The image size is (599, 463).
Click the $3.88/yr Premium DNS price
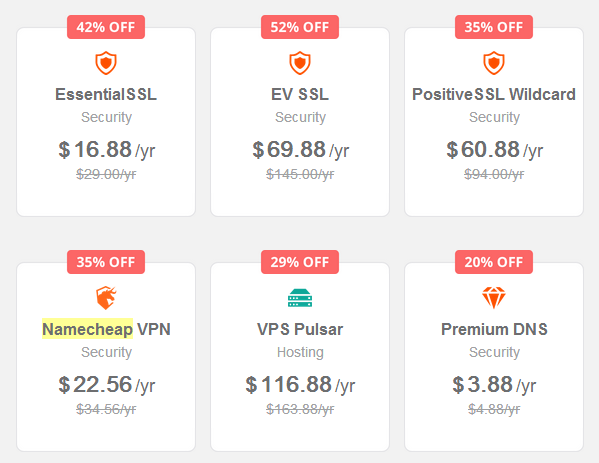pyautogui.click(x=494, y=385)
